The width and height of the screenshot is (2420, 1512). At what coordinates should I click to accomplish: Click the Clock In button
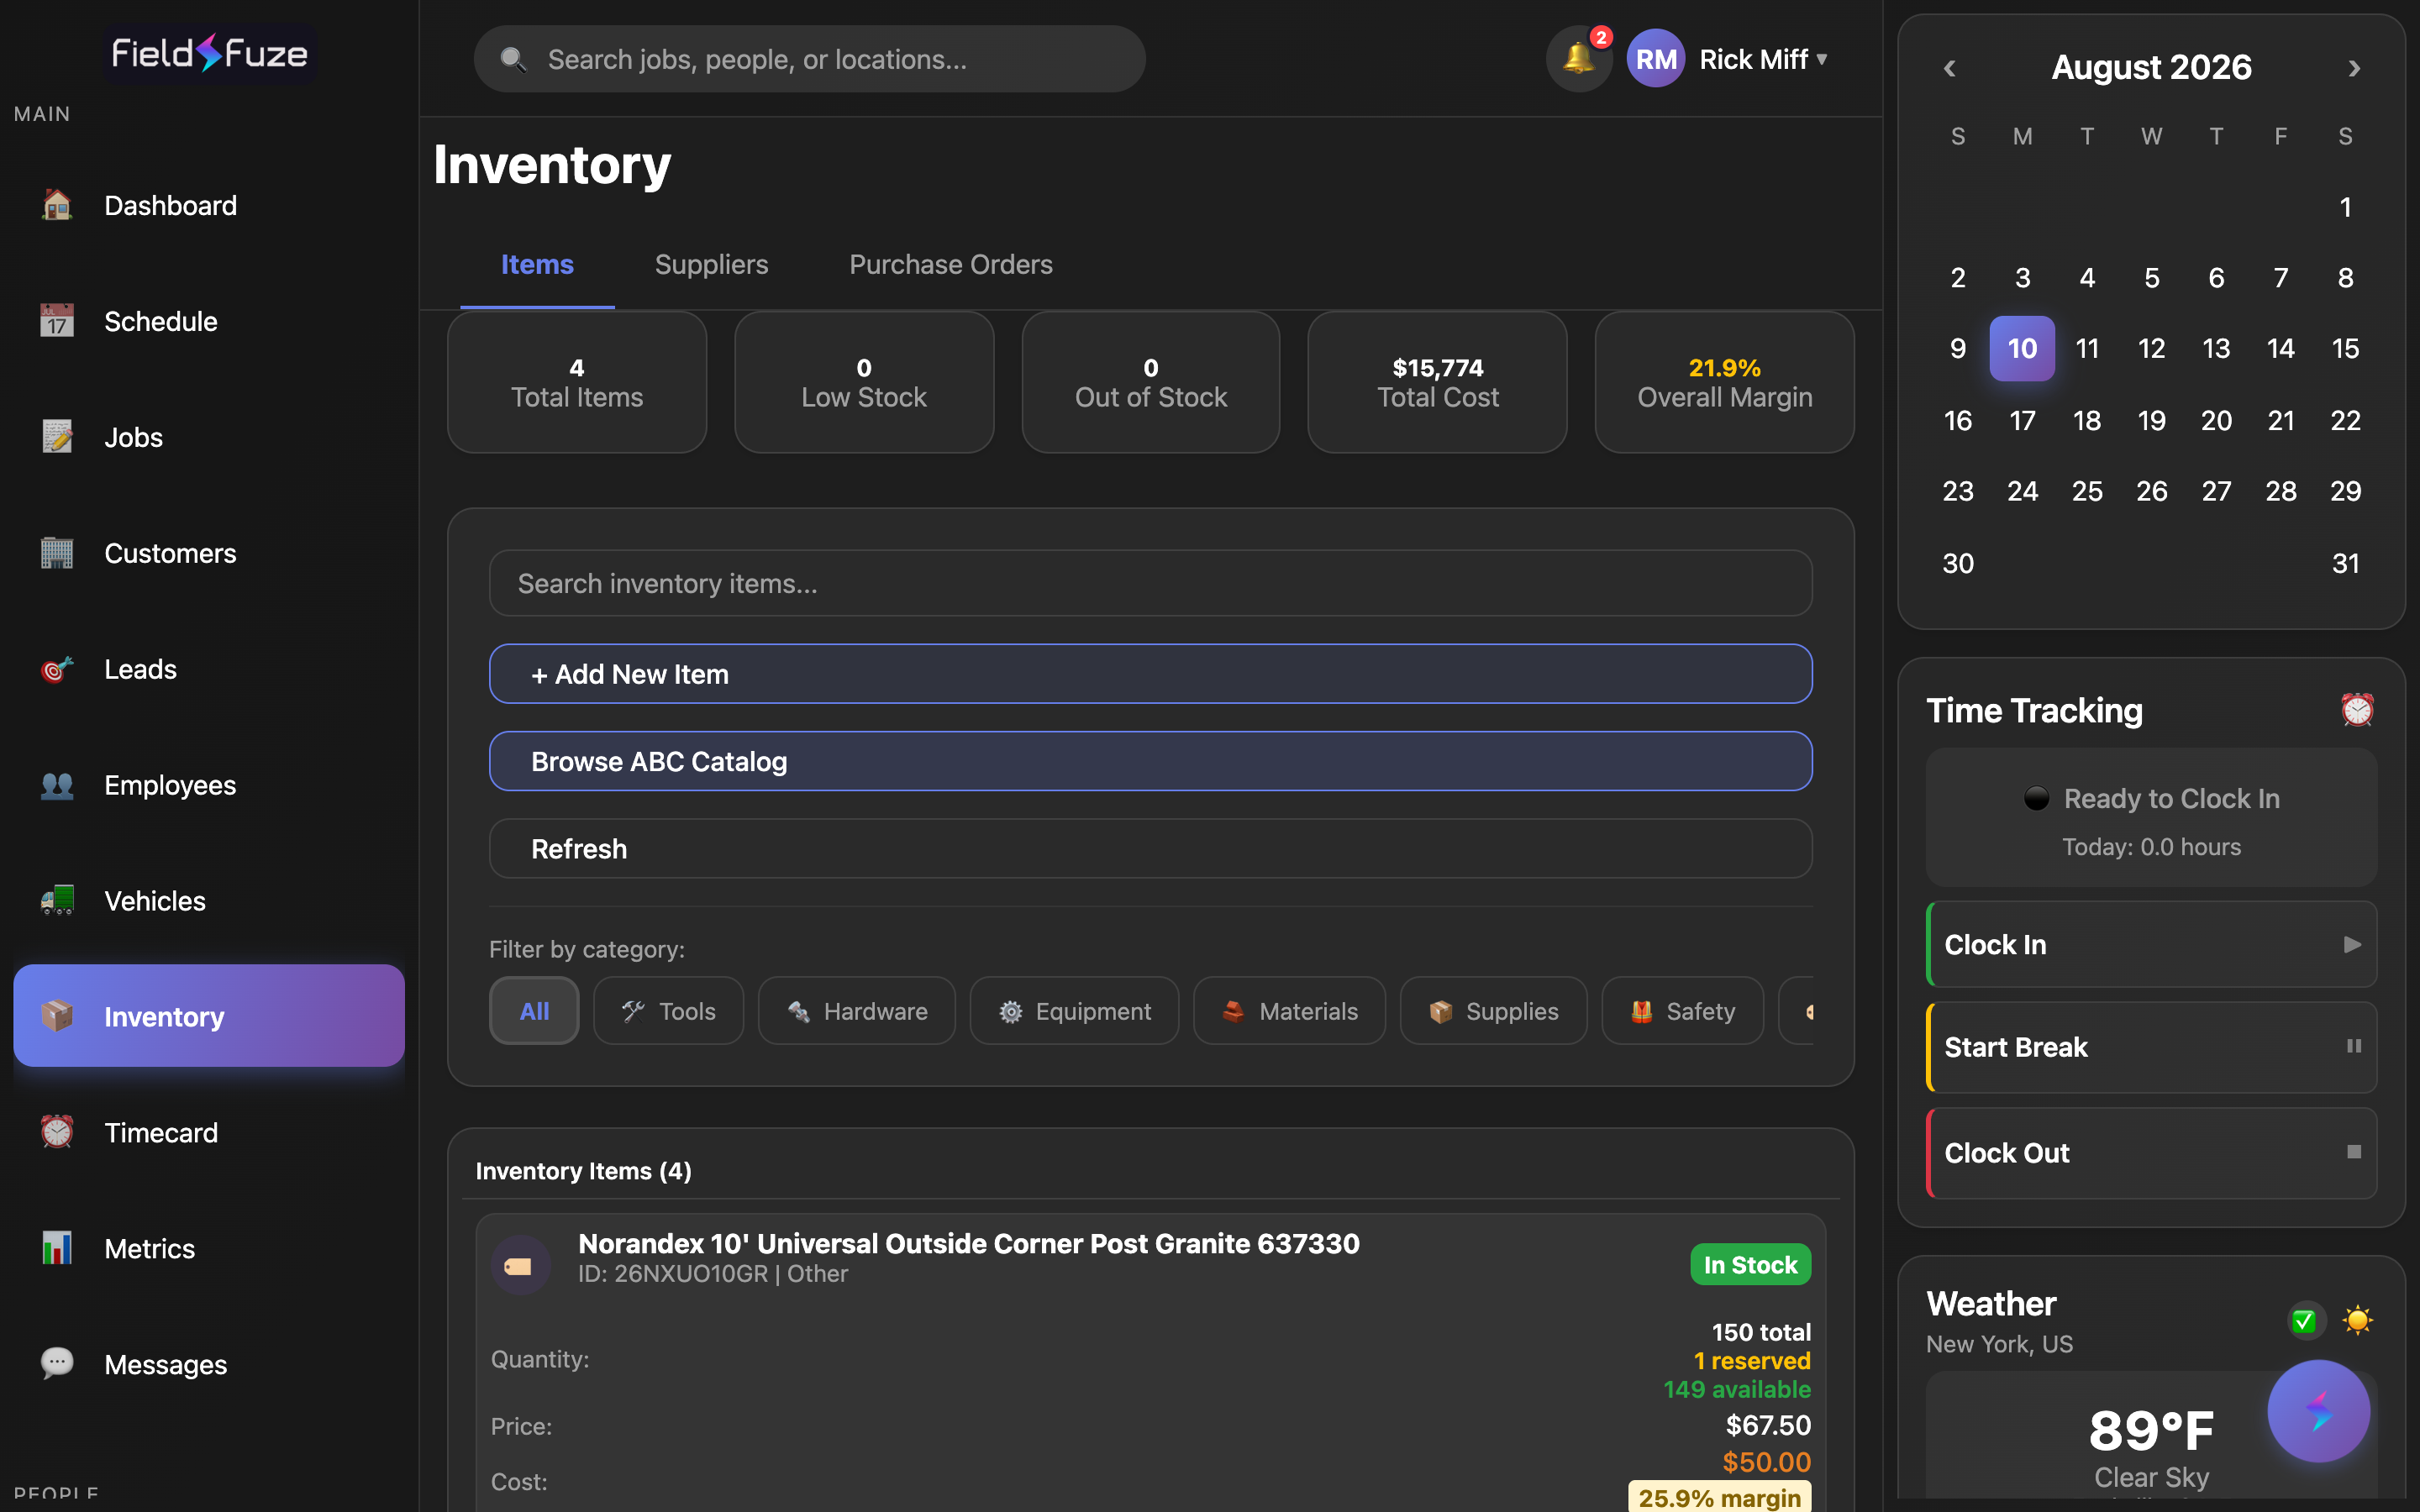click(x=2151, y=944)
